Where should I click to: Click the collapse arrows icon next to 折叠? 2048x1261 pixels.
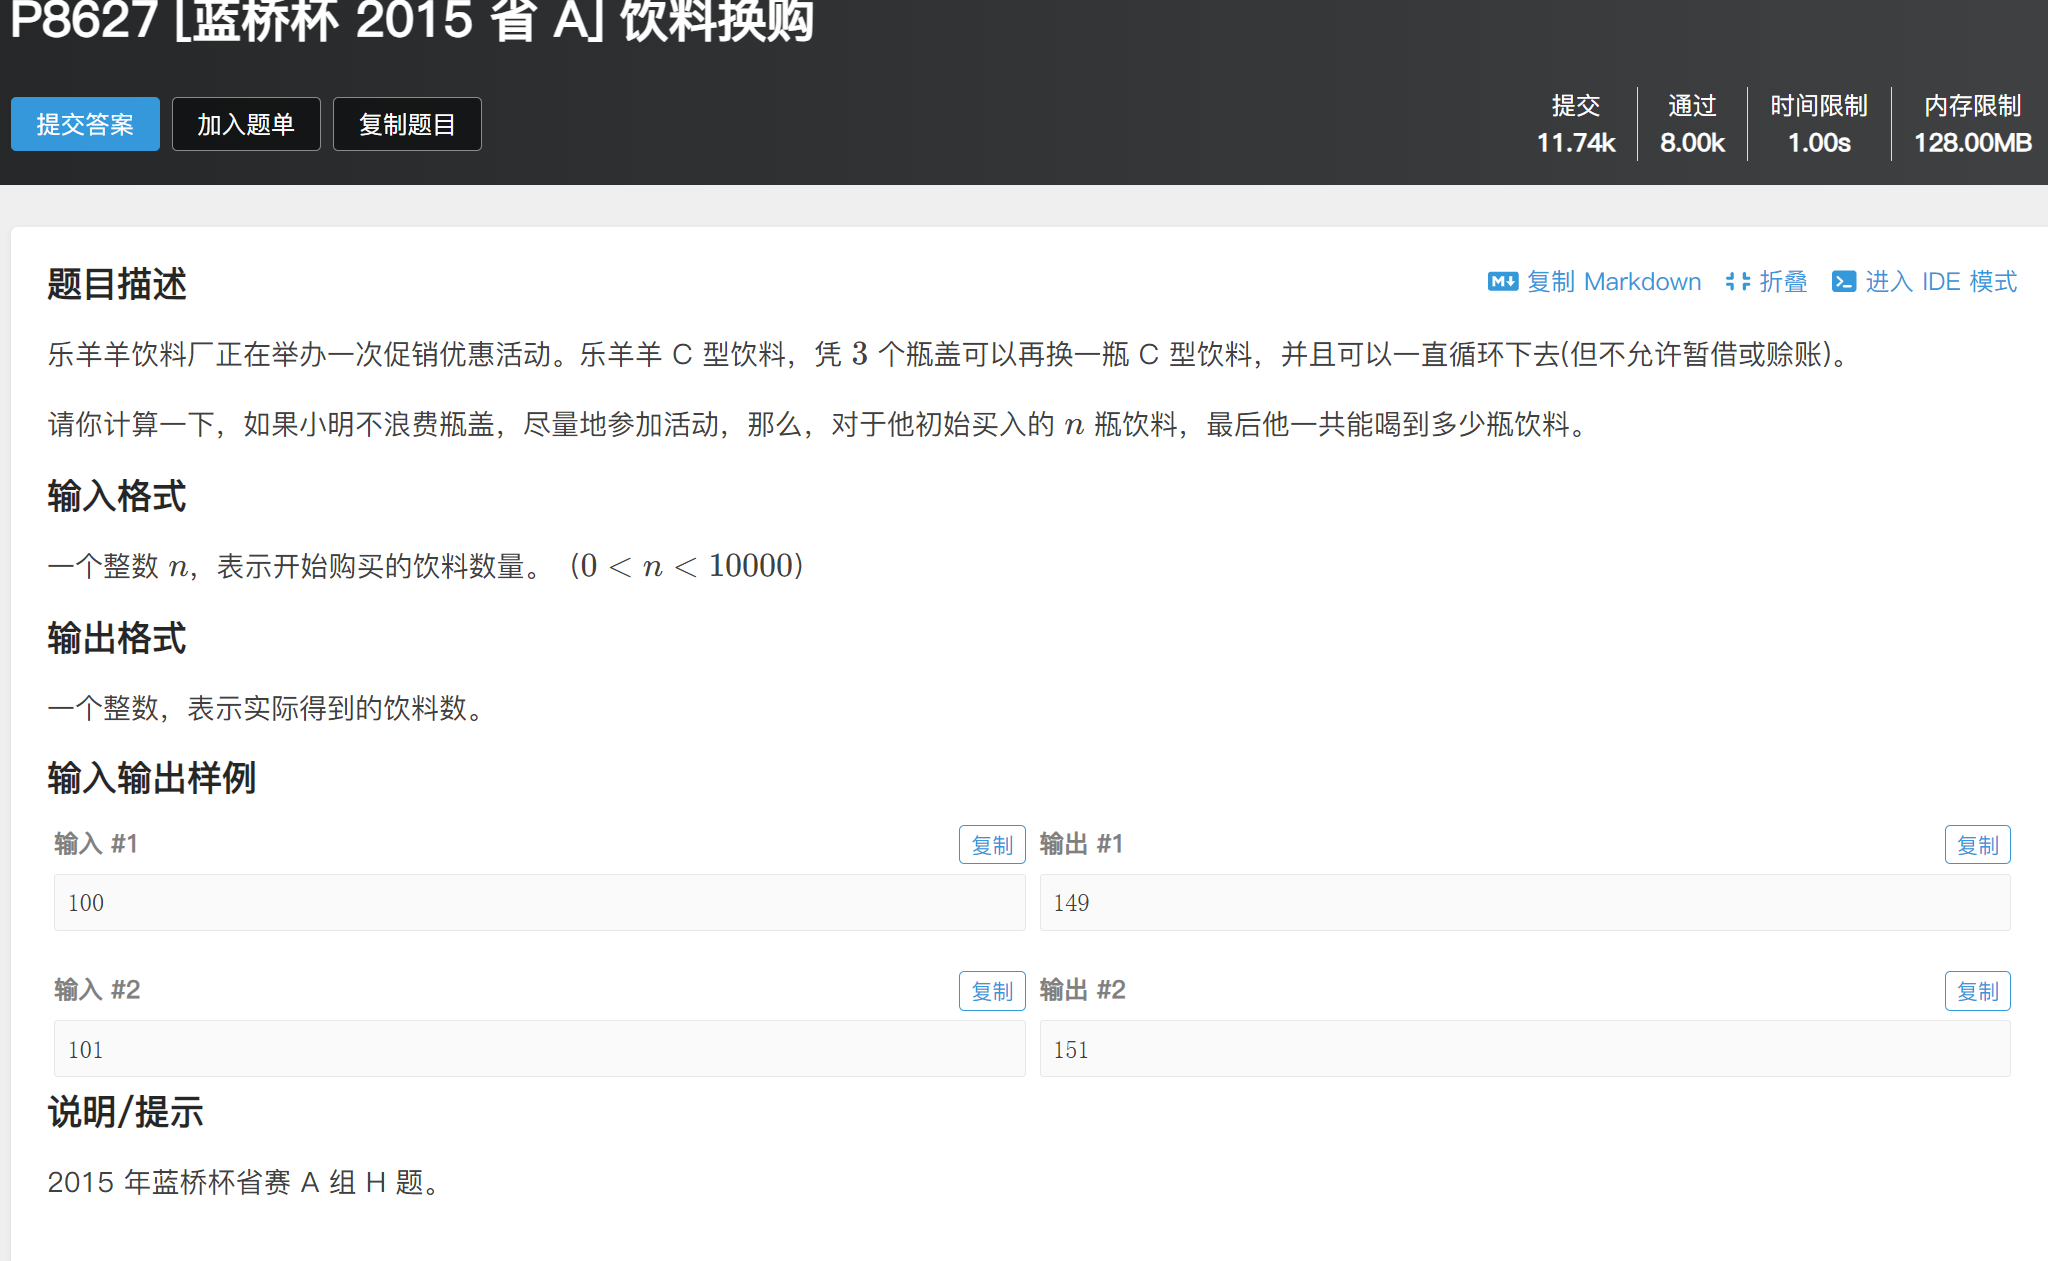click(x=1738, y=282)
